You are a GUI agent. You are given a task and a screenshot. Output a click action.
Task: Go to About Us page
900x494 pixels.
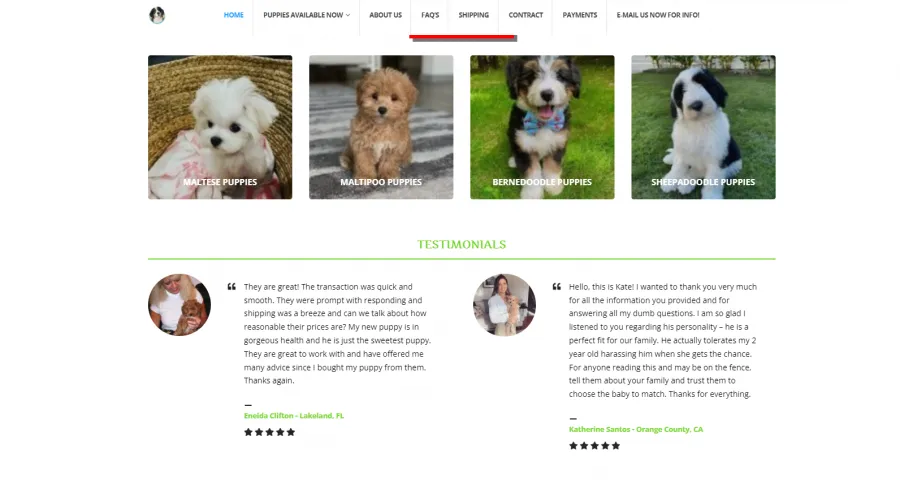click(385, 15)
